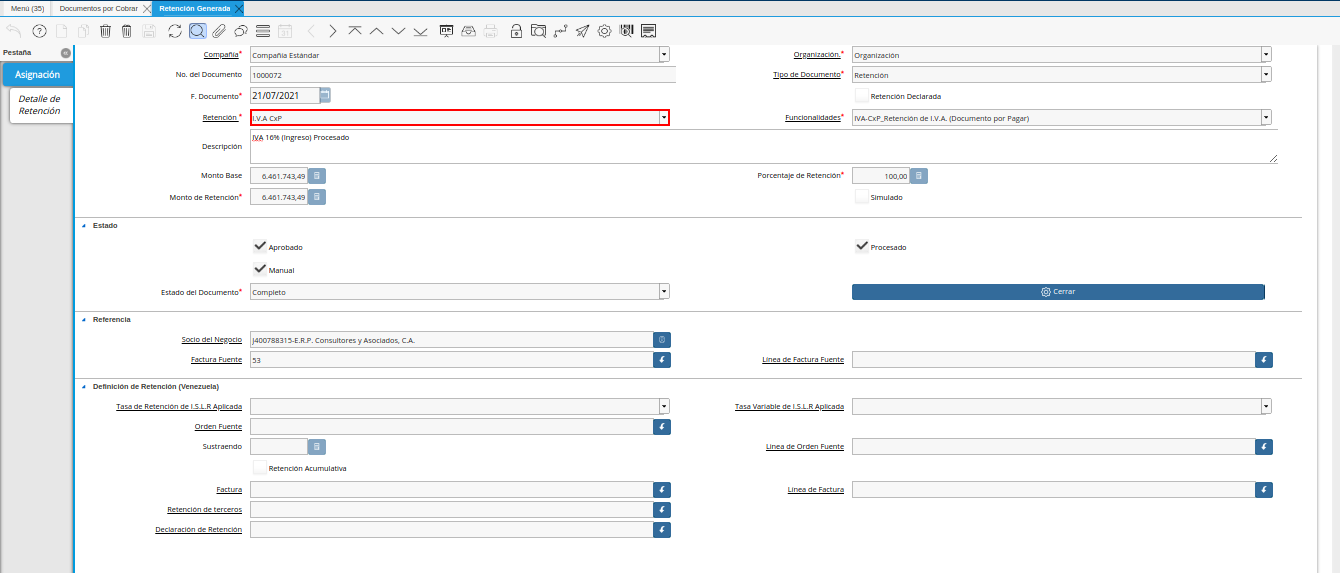Toggle grid view with the stacked lines icon
Screen dimensions: 1340x573
tap(263, 31)
